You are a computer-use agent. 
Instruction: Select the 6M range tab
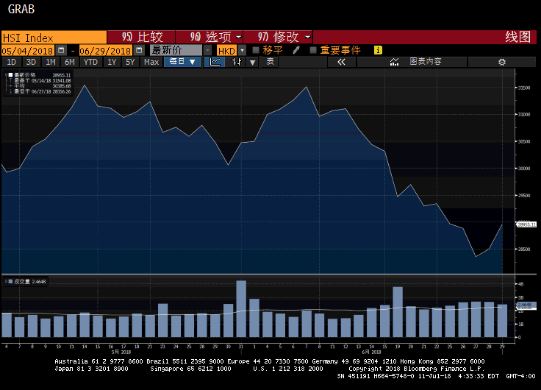pos(70,62)
